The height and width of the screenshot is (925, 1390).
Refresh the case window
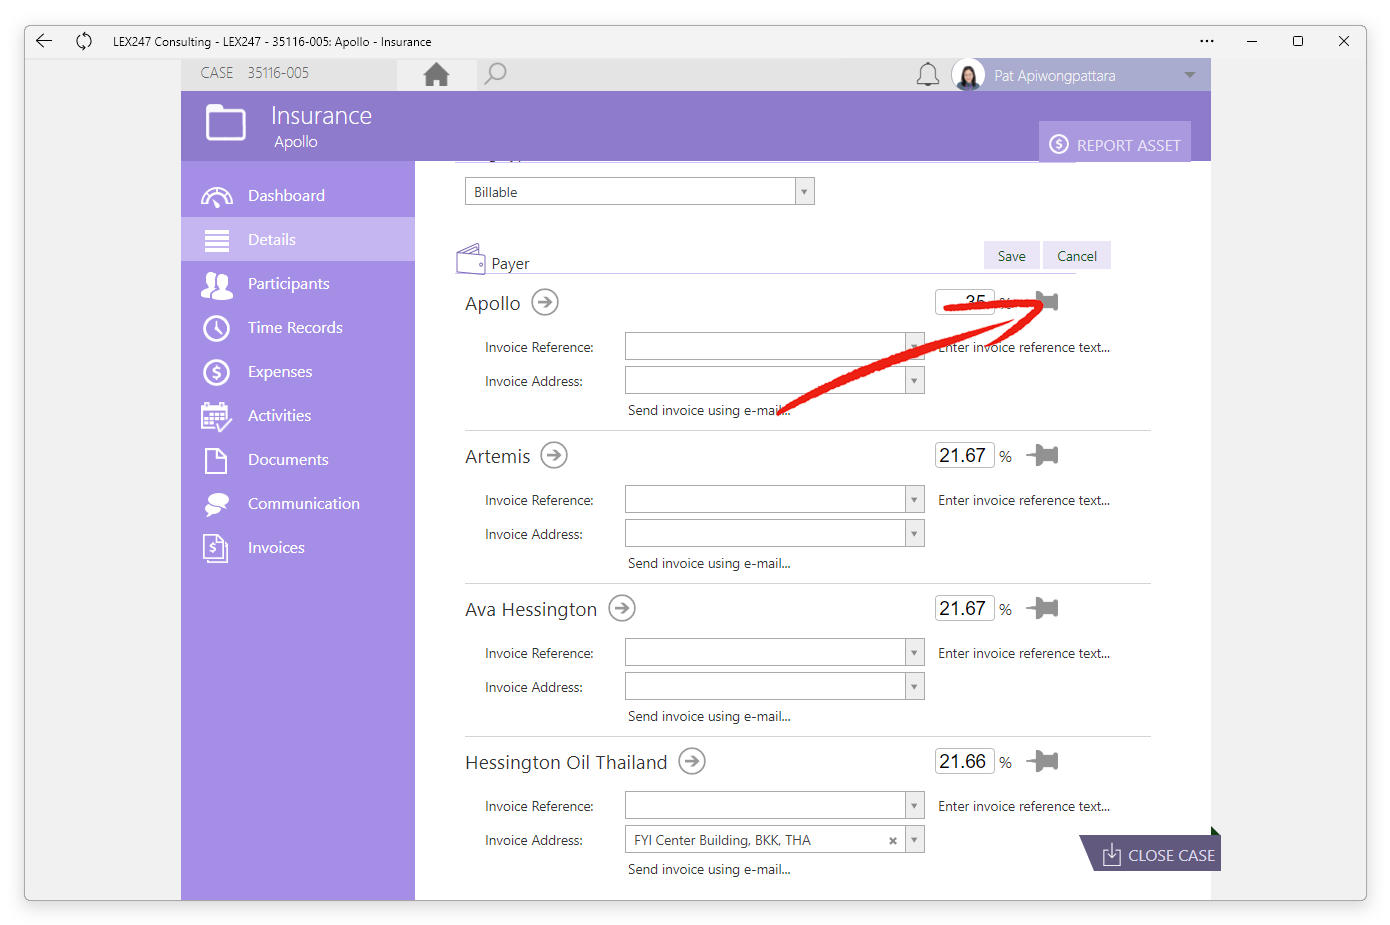[84, 41]
